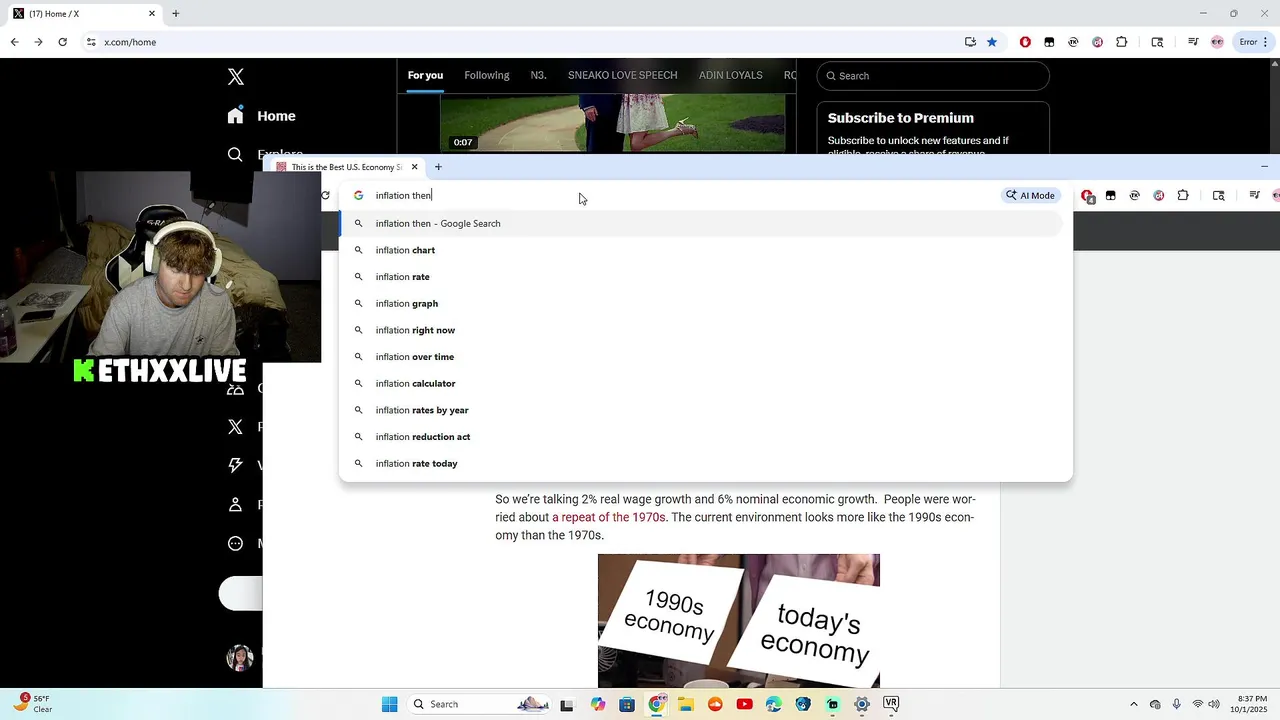Switch to the N3. tab
Viewport: 1280px width, 720px height.
538,75
